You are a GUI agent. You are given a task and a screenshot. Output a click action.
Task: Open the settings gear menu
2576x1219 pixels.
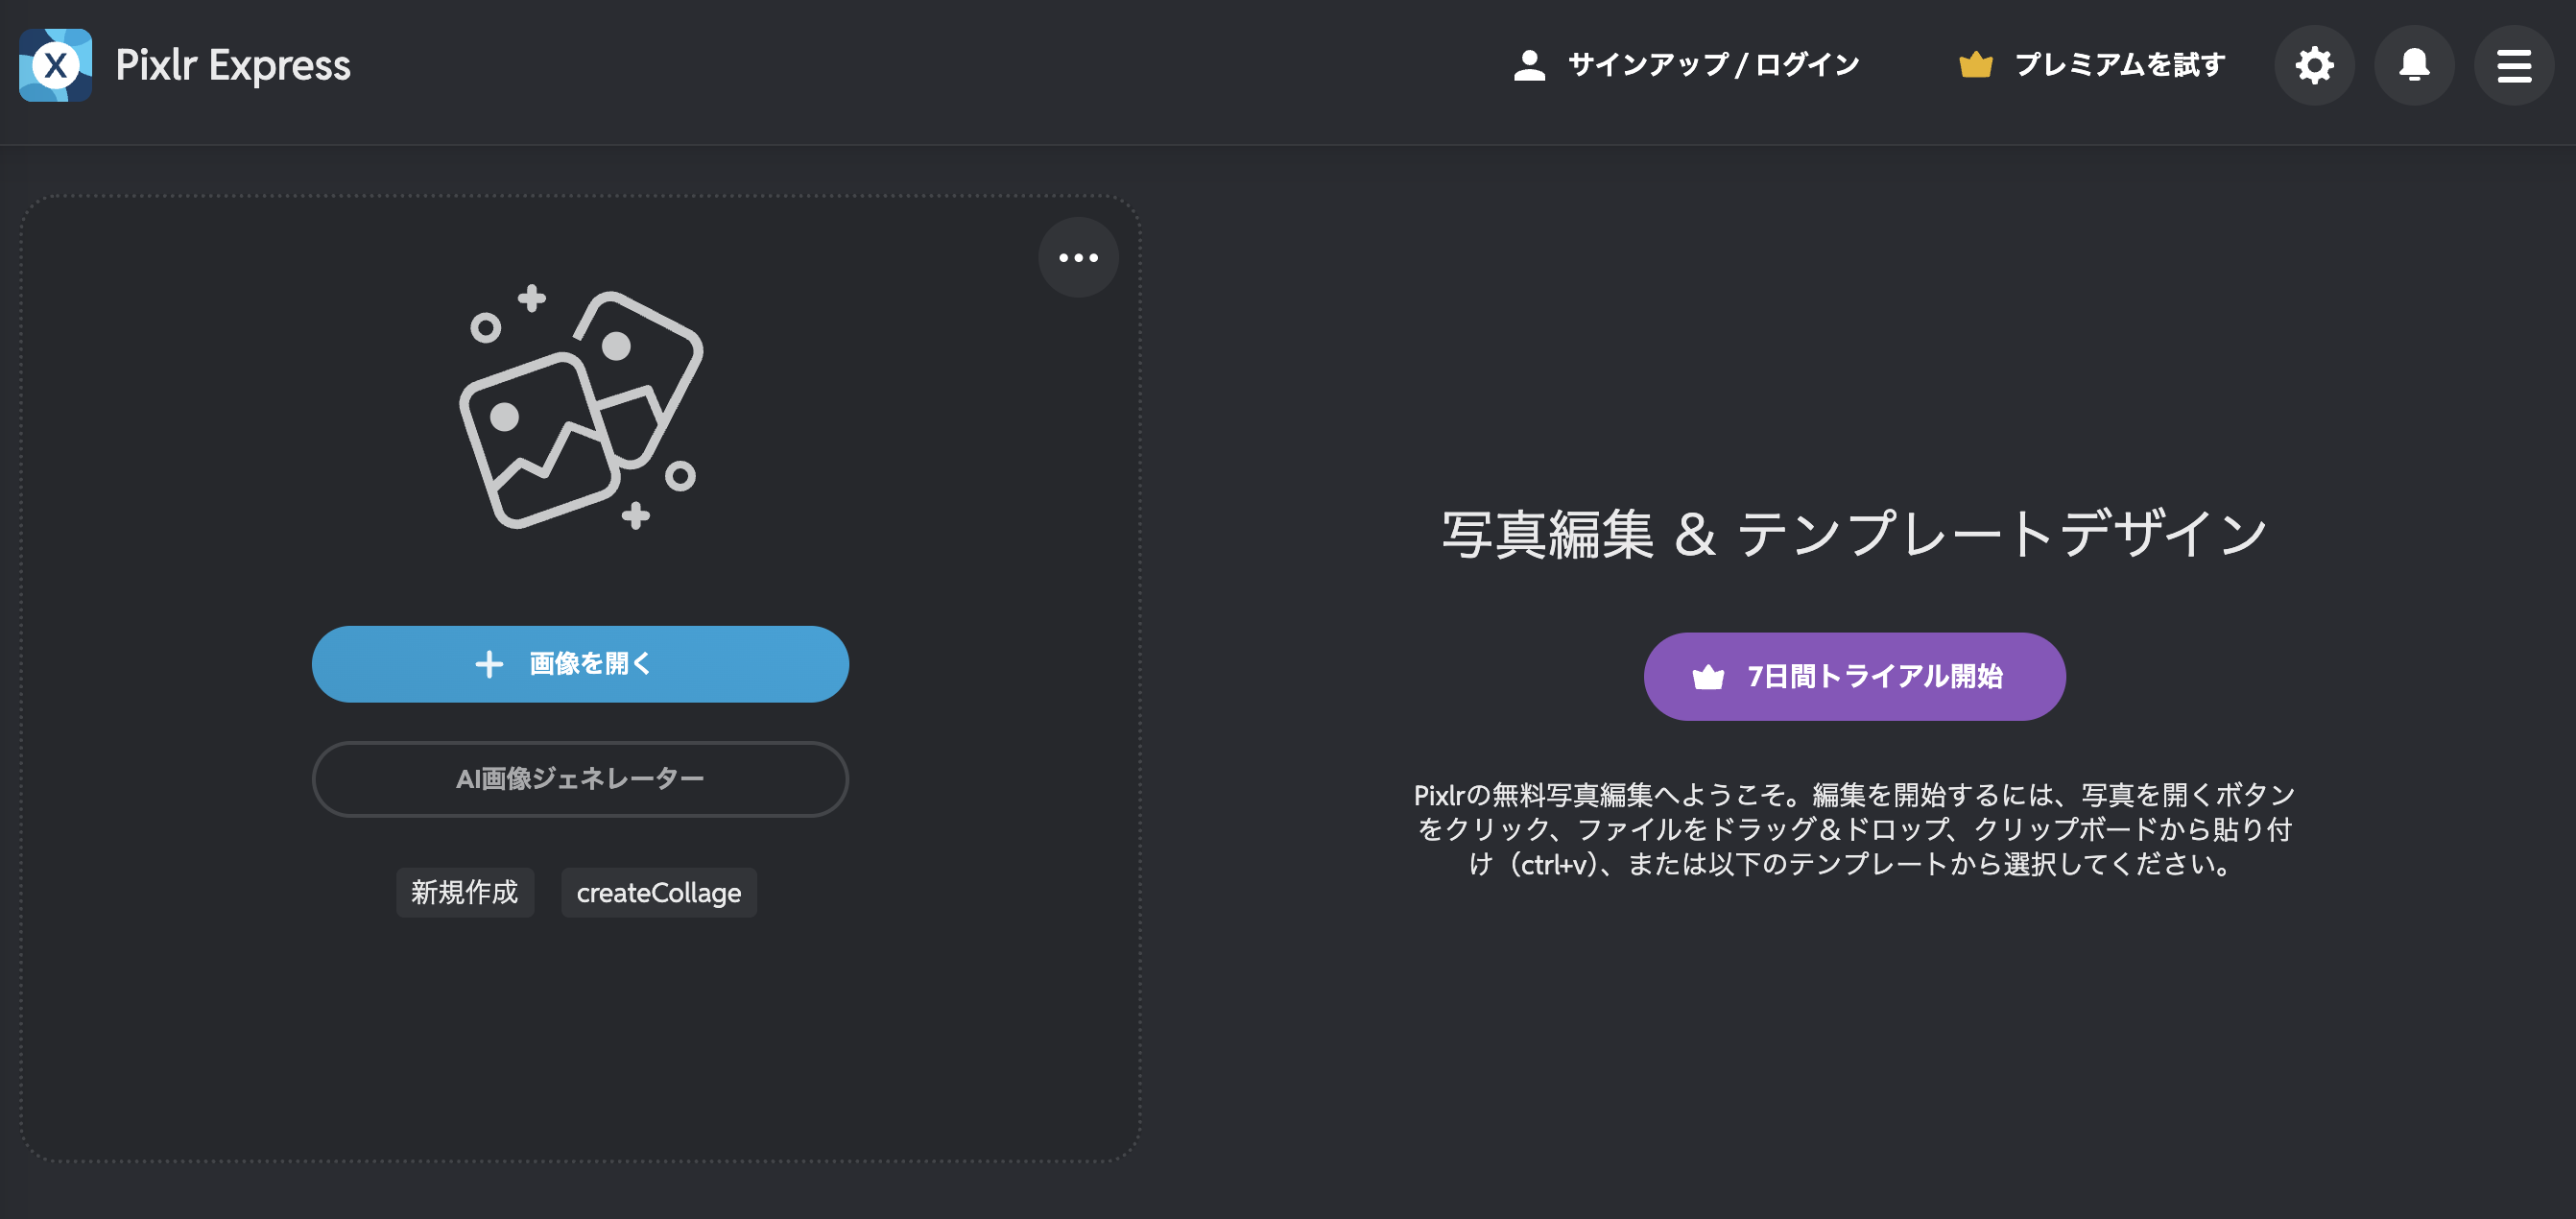2314,66
